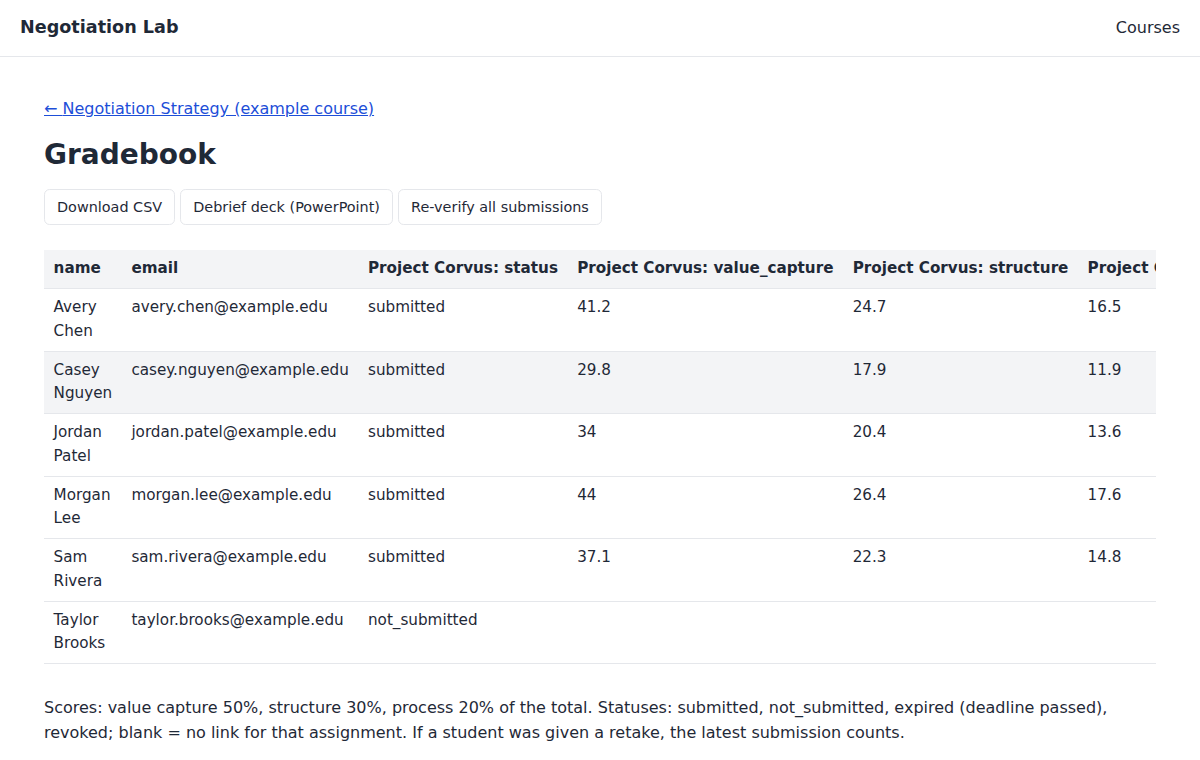This screenshot has height=760, width=1200.
Task: Go back to Negotiation Strategy course
Action: click(209, 108)
